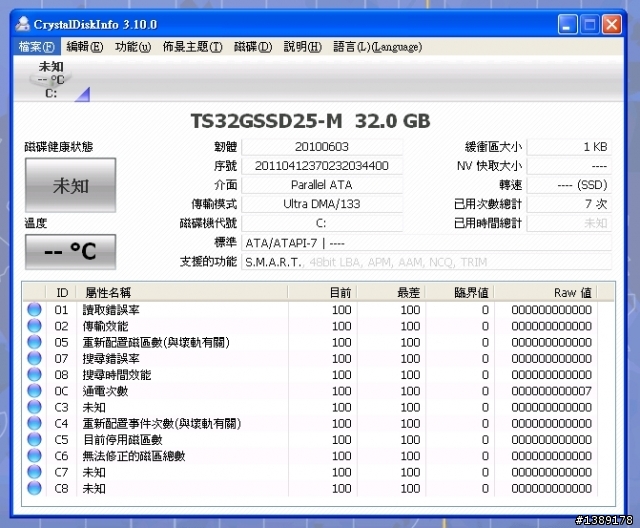Click status orb for 08 搜尋時間效能

(x=35, y=374)
